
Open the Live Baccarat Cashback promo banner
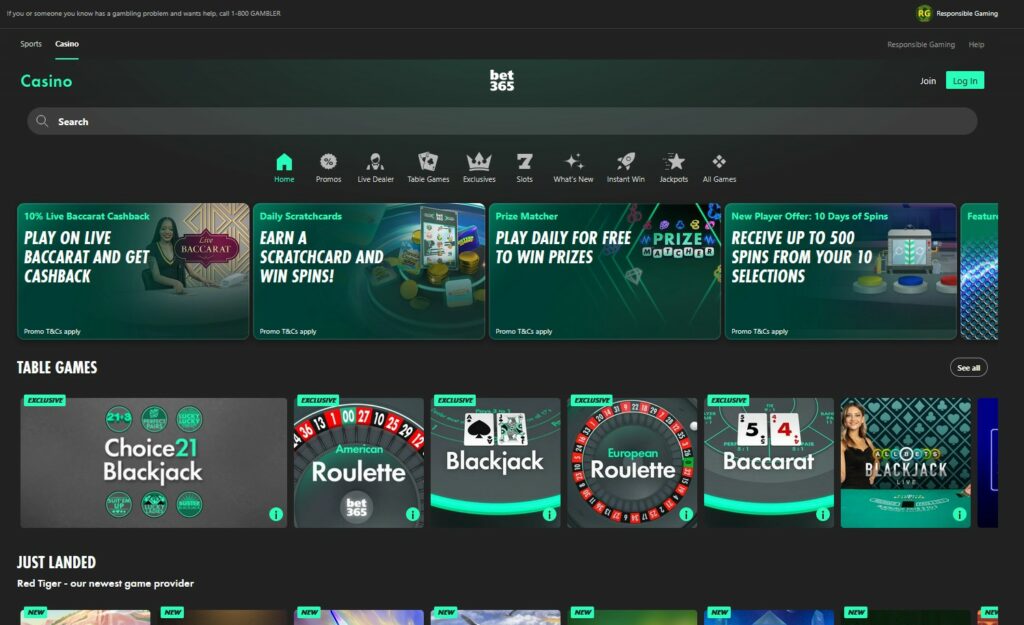pos(133,271)
